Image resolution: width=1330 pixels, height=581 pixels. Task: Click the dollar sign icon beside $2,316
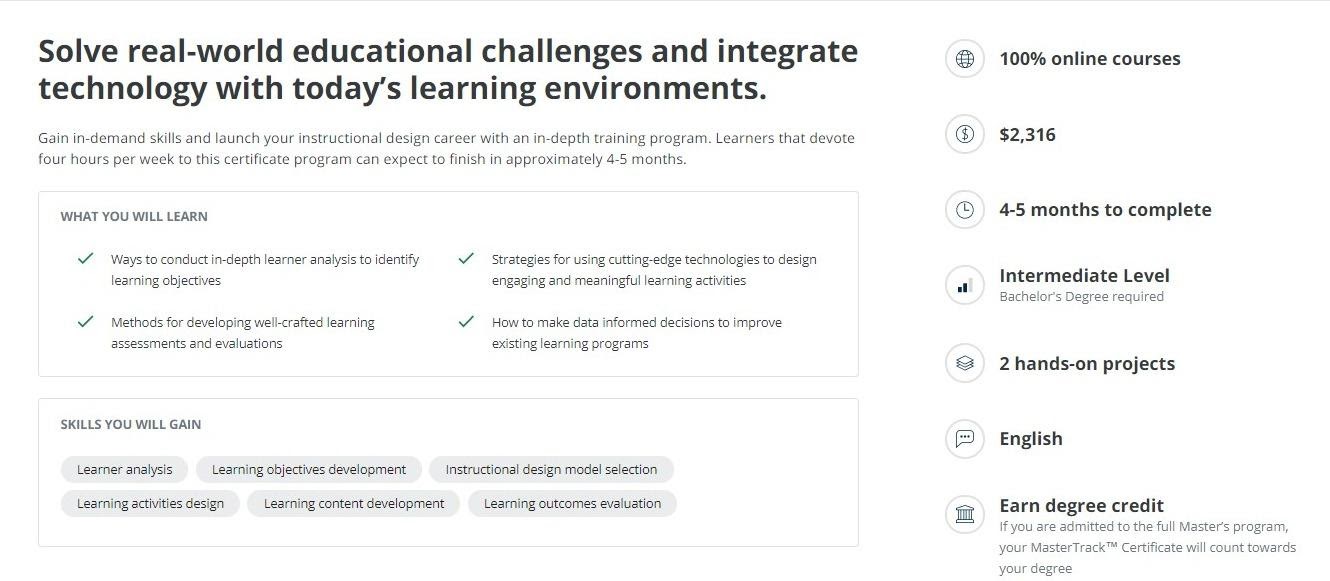click(965, 135)
